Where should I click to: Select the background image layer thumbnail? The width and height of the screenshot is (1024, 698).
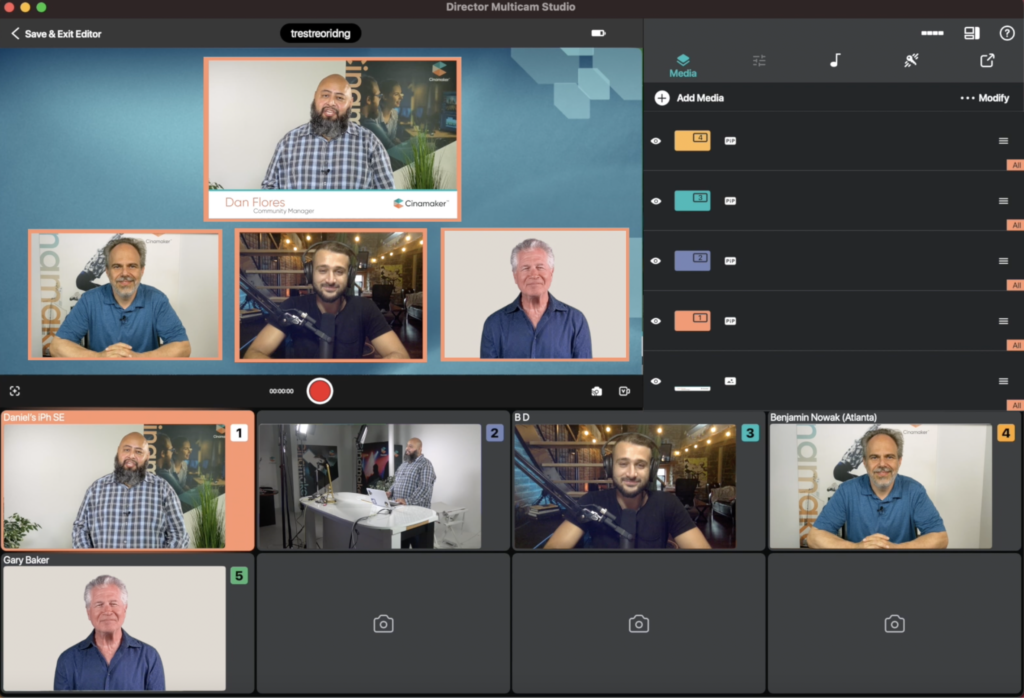pos(692,388)
